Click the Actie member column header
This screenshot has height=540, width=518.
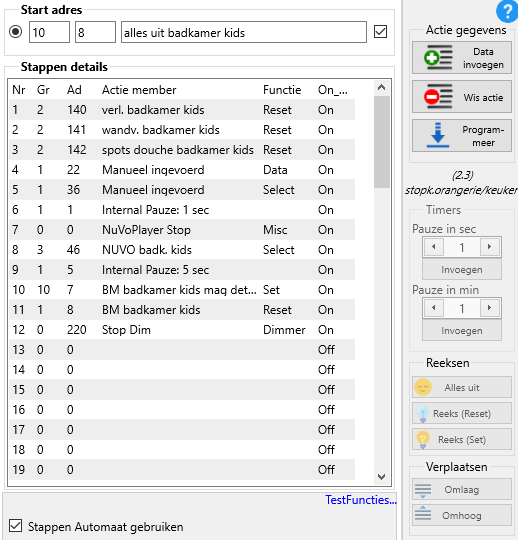(x=139, y=90)
